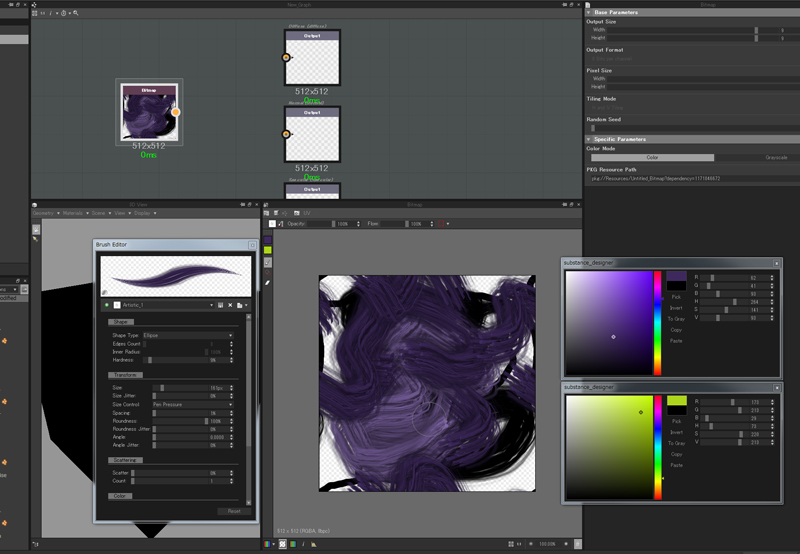The width and height of the screenshot is (800, 554).
Task: Click the timer icon in graph toolbar
Action: pos(63,13)
